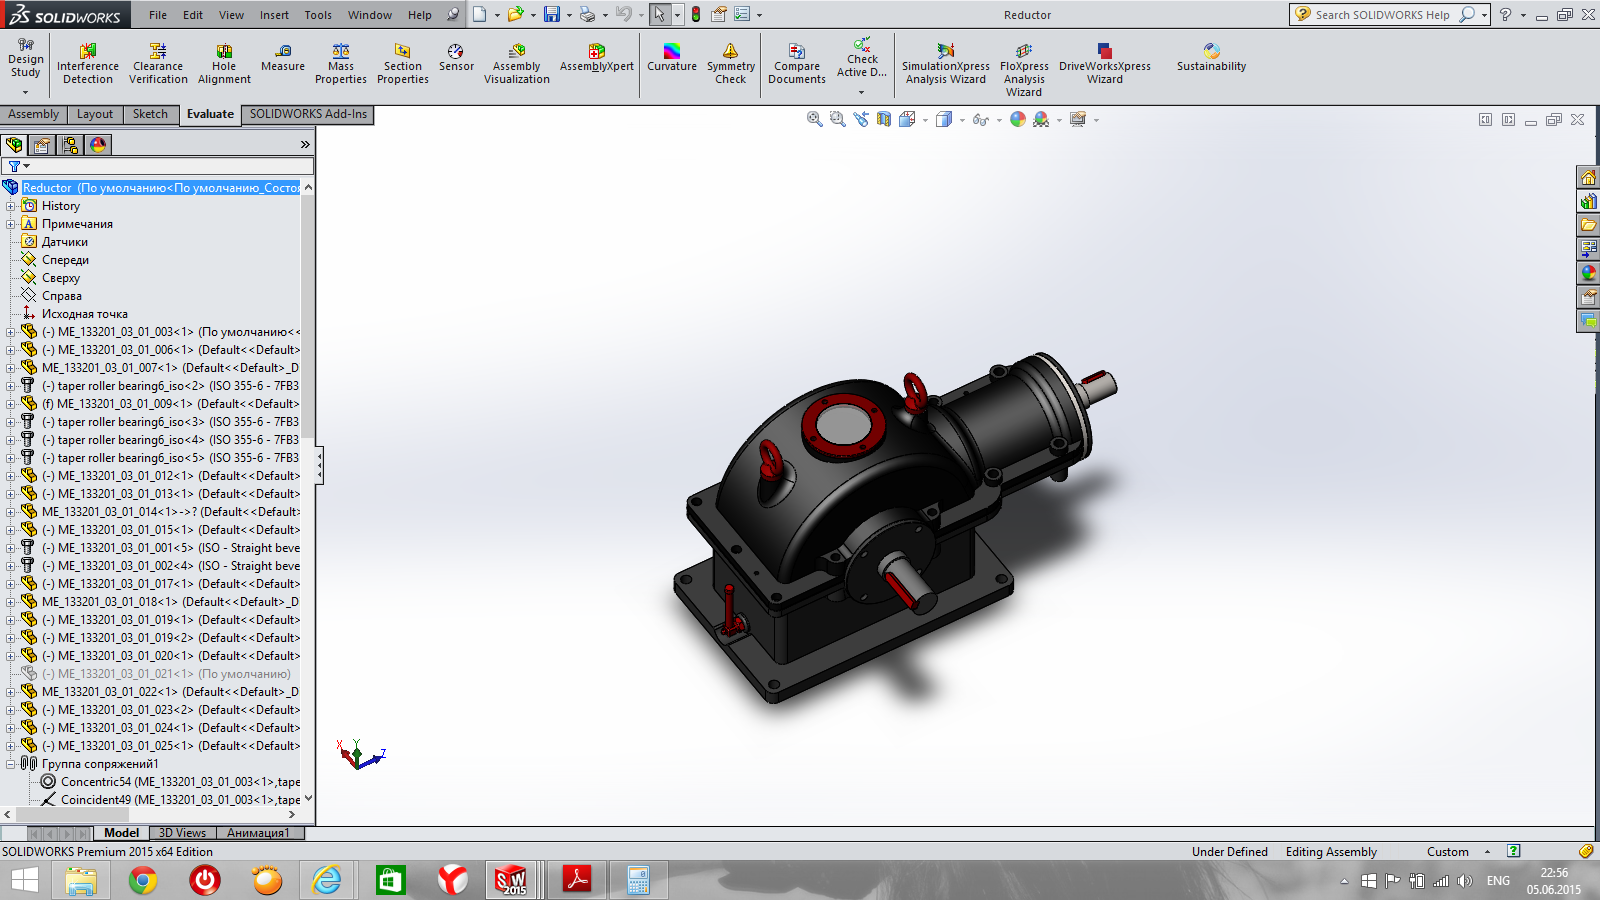Collapse the feature tree panel with chevrons

pyautogui.click(x=305, y=145)
